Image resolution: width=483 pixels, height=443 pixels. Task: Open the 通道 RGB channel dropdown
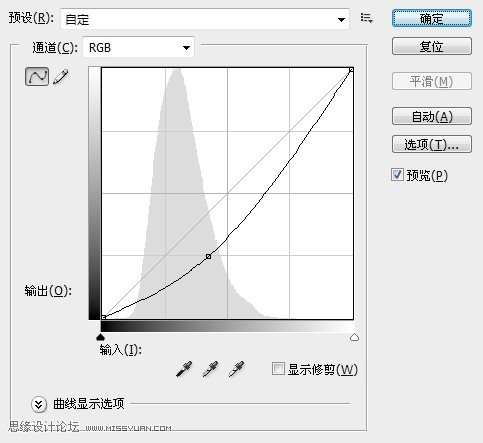pos(138,48)
